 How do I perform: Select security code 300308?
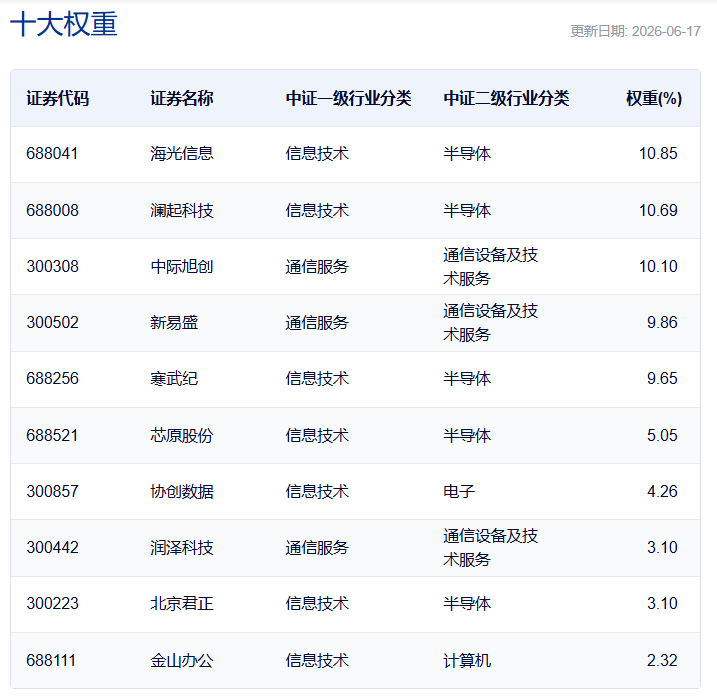(x=52, y=267)
